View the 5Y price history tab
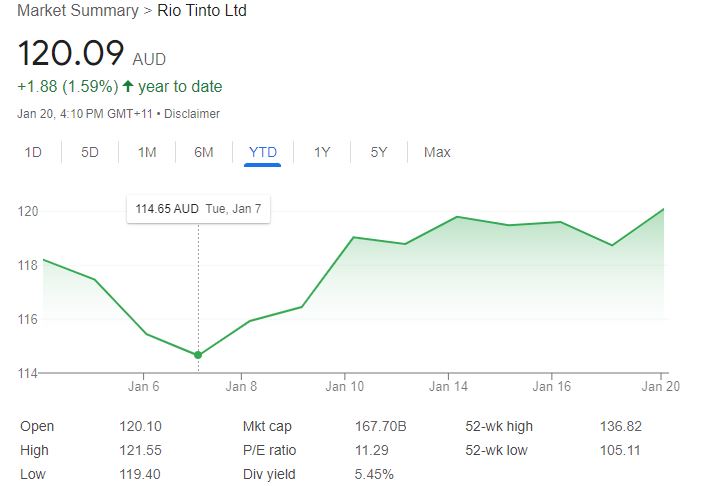This screenshot has height=486, width=713. click(379, 152)
